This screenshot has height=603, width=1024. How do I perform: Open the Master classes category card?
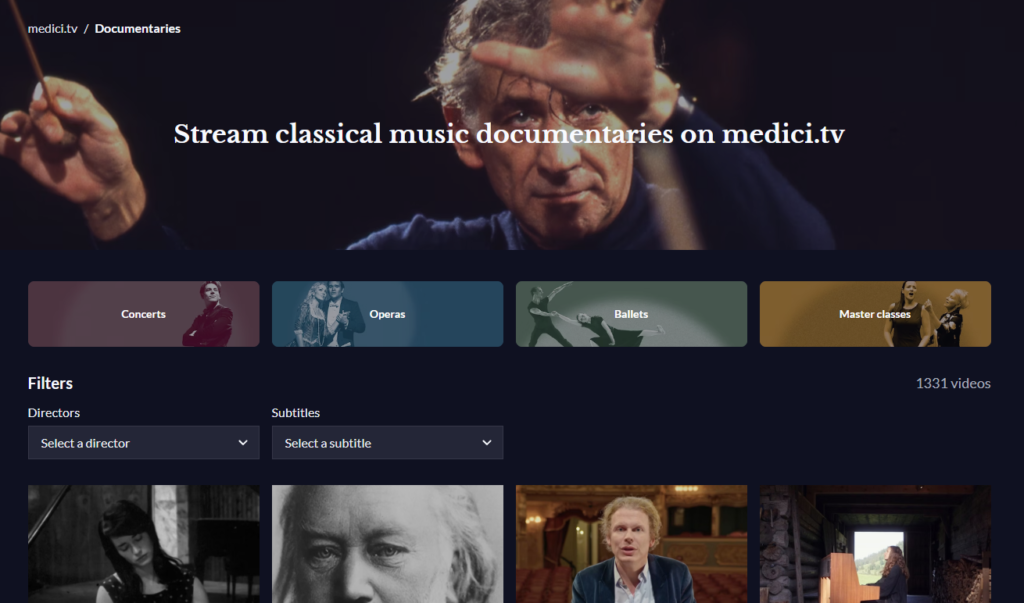pyautogui.click(x=875, y=314)
